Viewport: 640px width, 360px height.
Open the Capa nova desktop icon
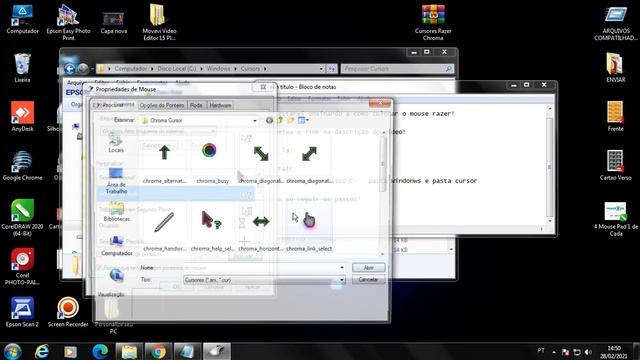pos(113,22)
